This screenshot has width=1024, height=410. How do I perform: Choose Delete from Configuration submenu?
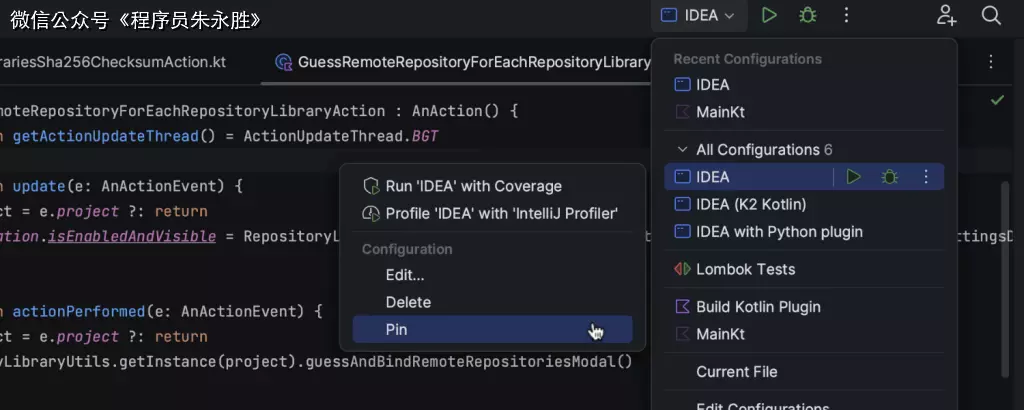(408, 302)
